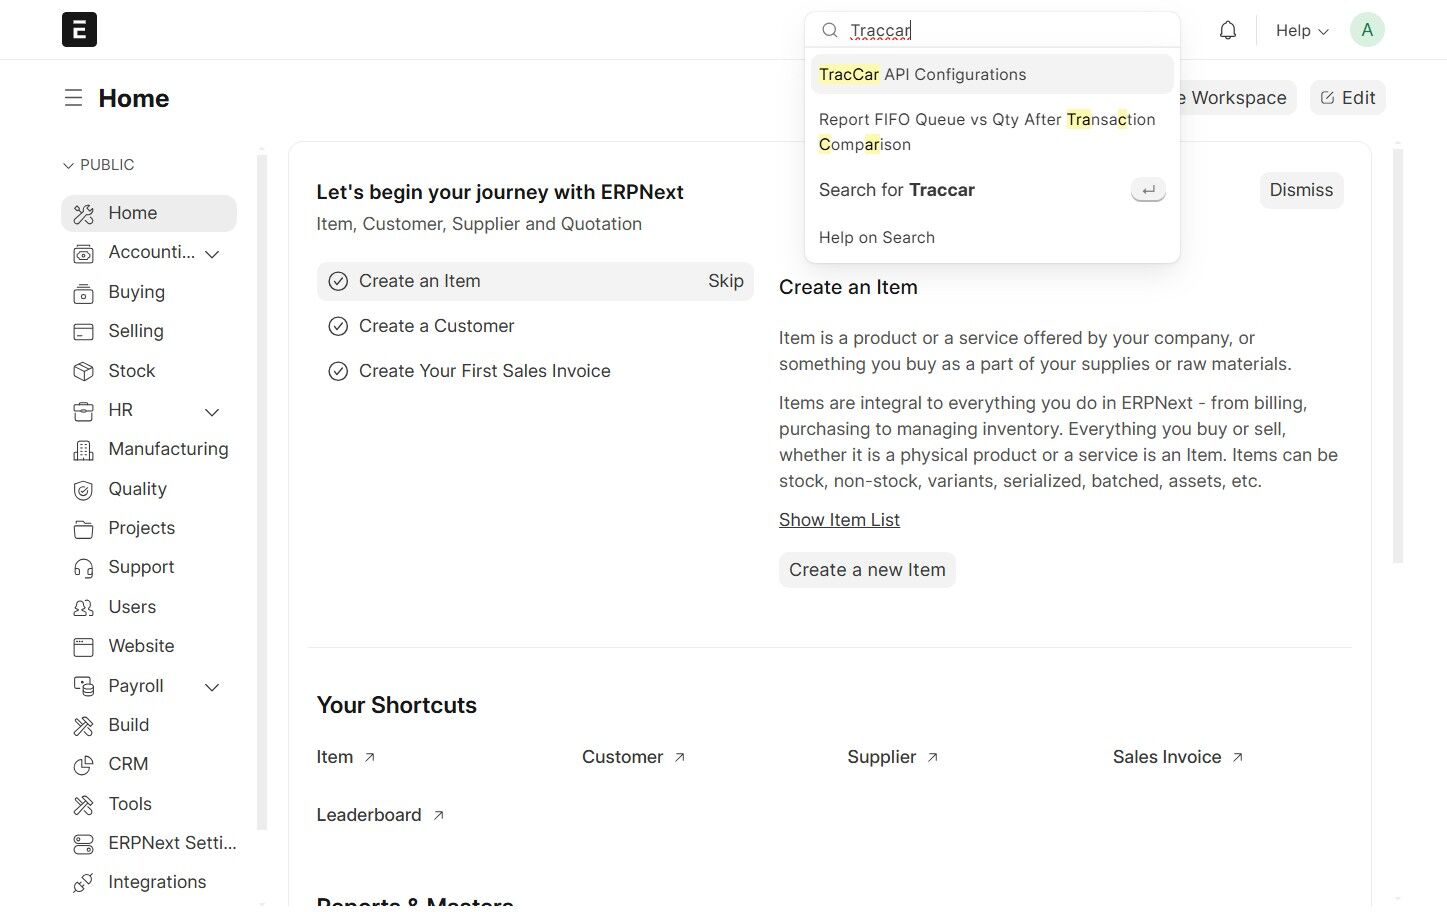The image size is (1447, 912).
Task: Click into the Traccar search field
Action: pos(1000,30)
